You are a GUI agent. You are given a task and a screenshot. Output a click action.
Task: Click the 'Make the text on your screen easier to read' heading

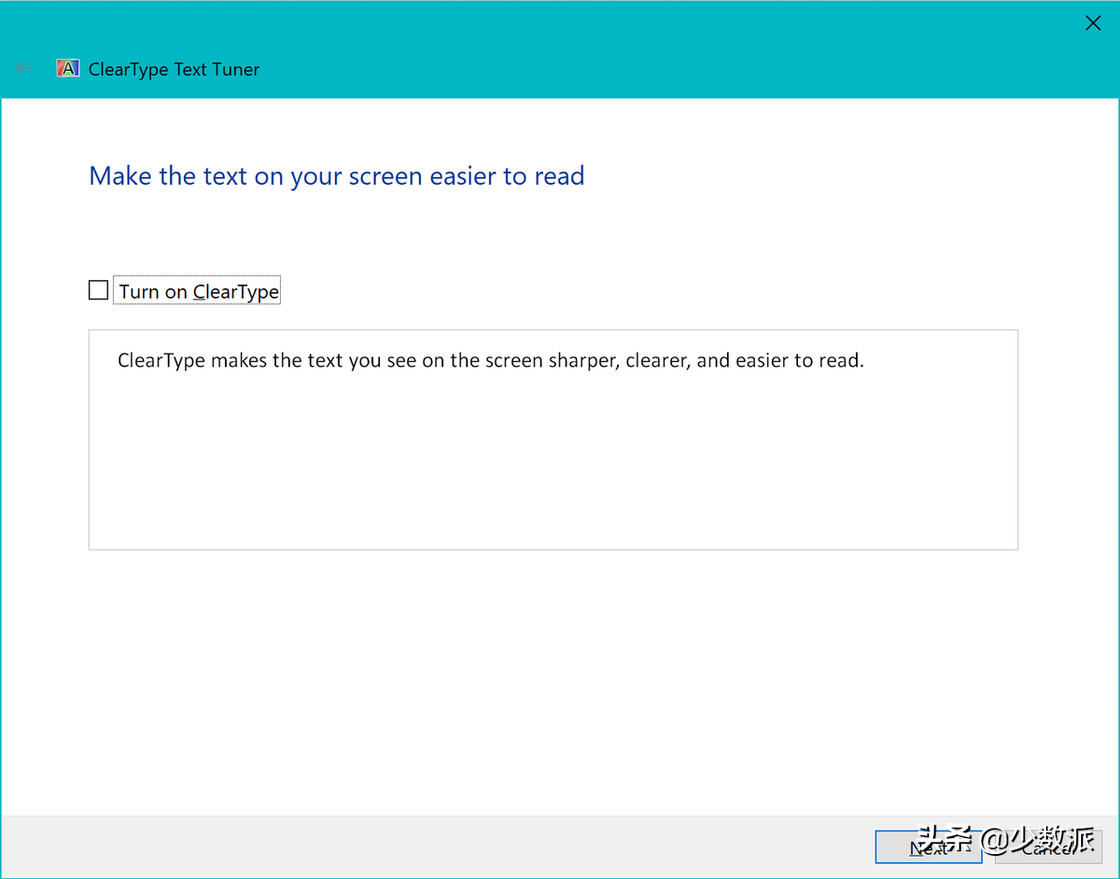[336, 176]
